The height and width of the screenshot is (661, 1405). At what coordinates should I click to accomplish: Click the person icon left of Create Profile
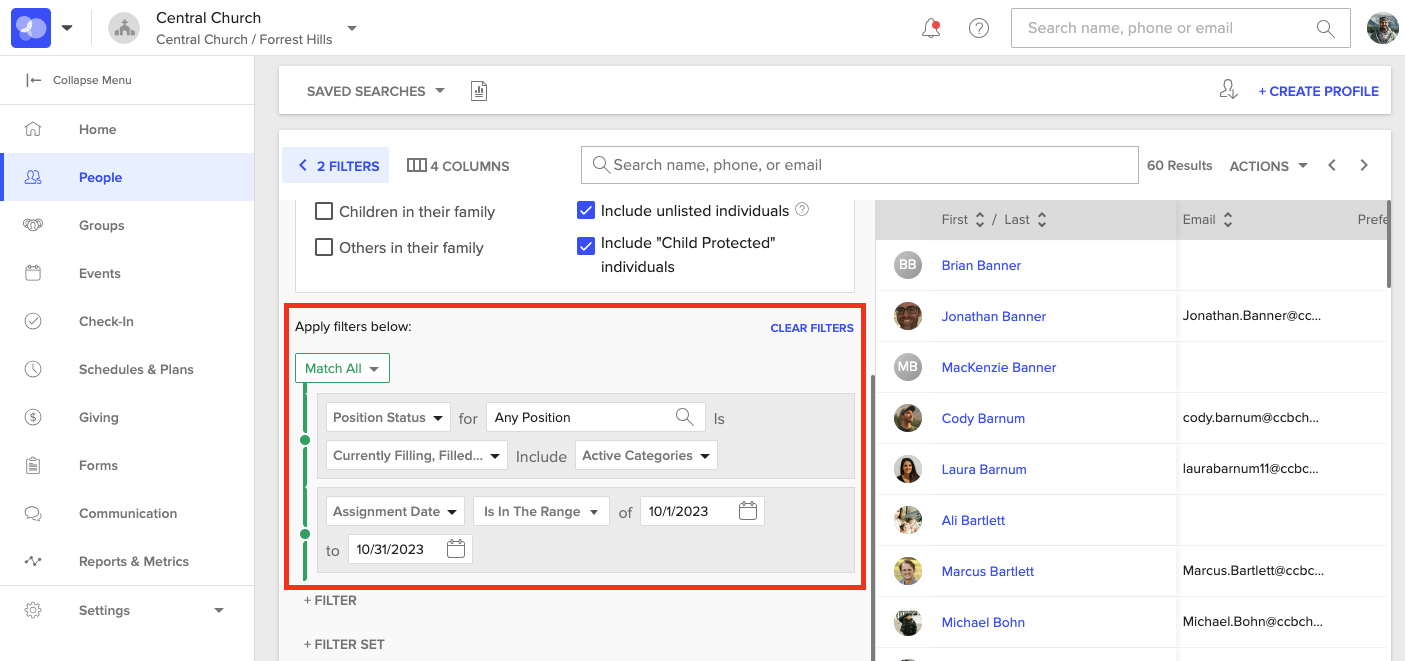[x=1228, y=90]
